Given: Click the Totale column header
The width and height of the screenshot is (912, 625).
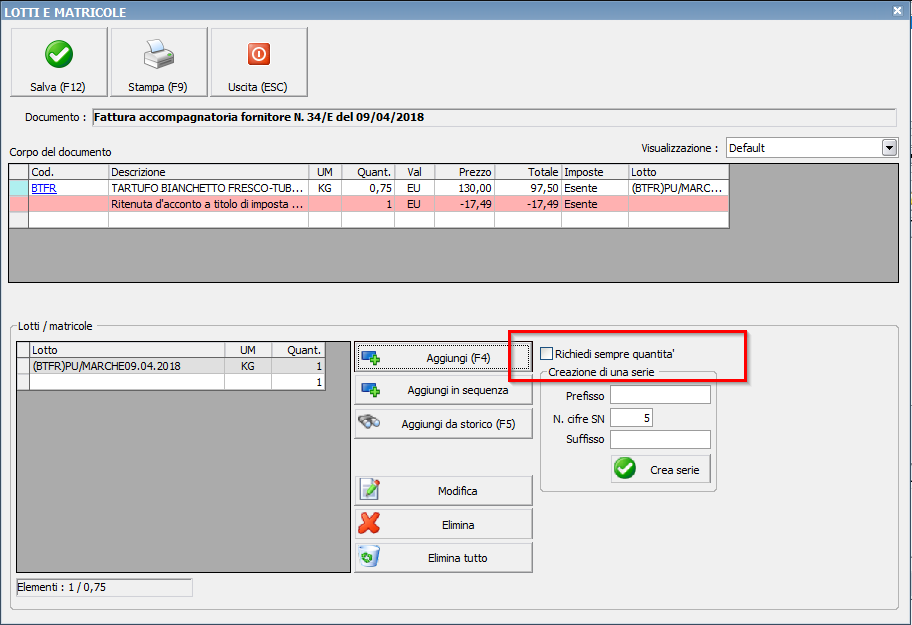Looking at the screenshot, I should pyautogui.click(x=528, y=172).
